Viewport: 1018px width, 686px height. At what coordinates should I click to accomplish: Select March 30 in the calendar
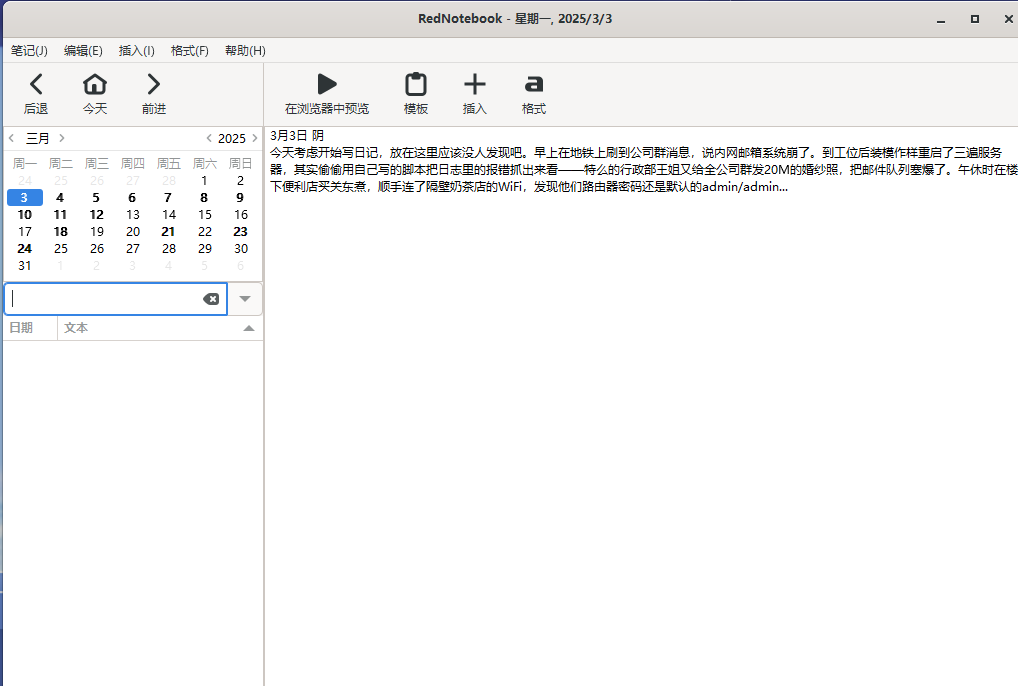click(x=240, y=249)
